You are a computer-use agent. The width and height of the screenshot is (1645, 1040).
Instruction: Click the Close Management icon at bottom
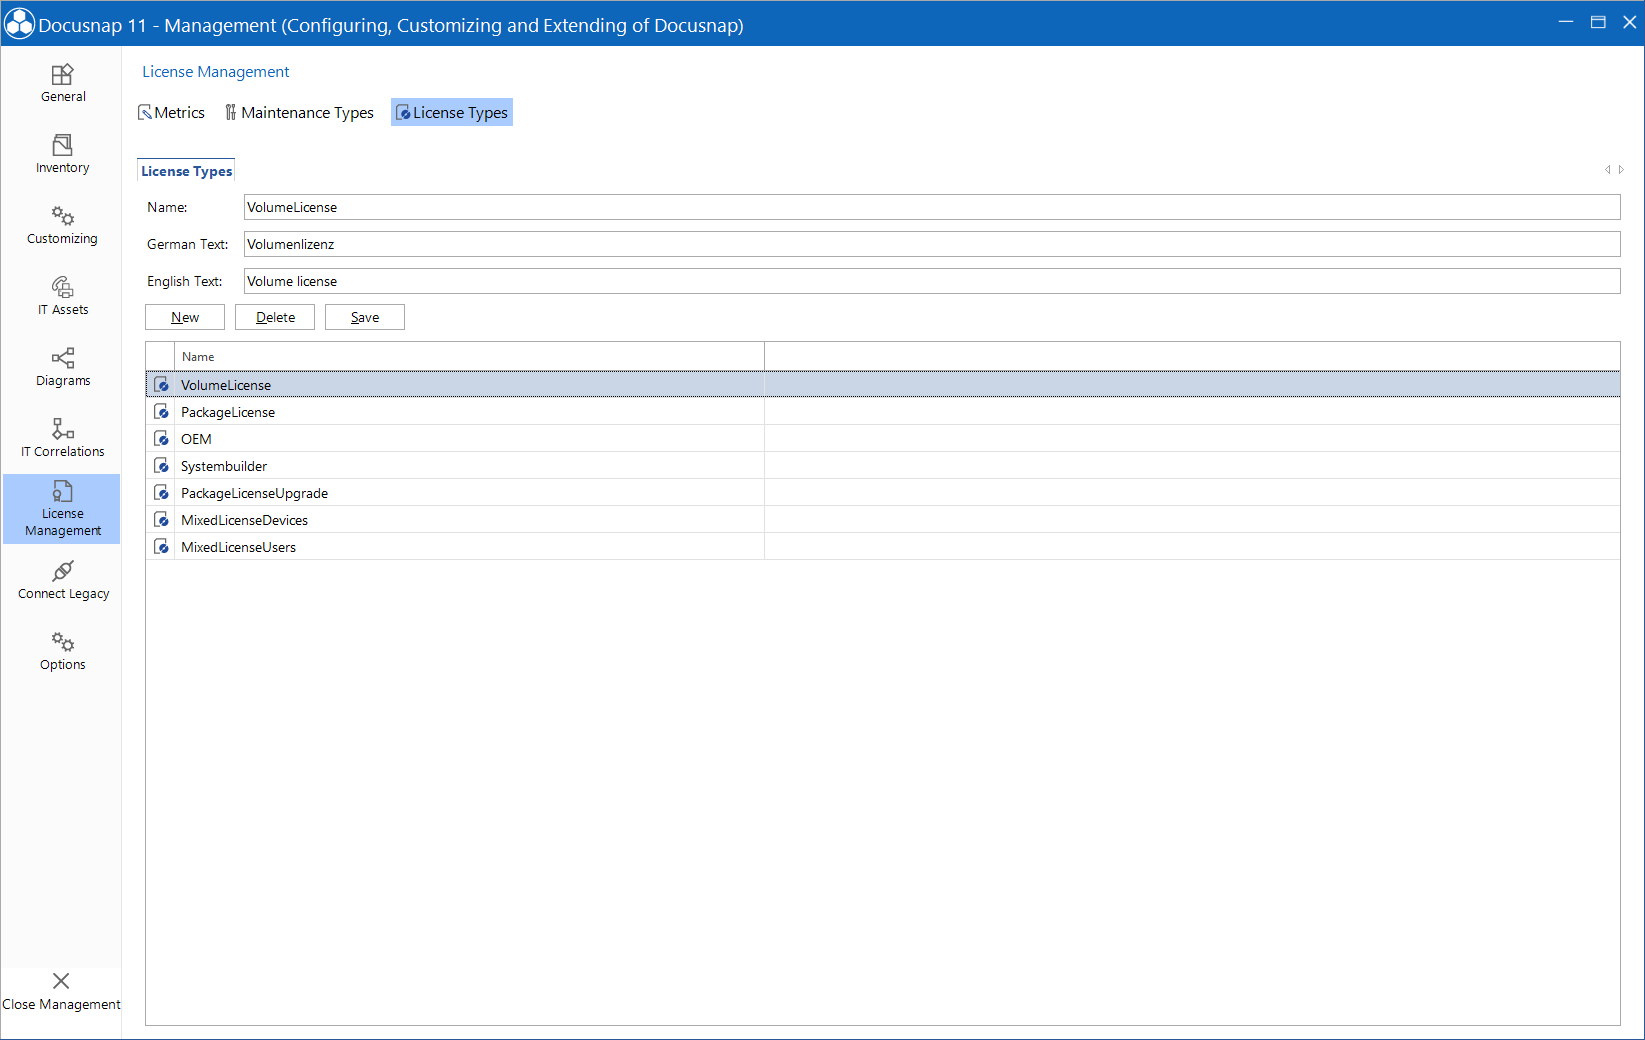coord(62,991)
